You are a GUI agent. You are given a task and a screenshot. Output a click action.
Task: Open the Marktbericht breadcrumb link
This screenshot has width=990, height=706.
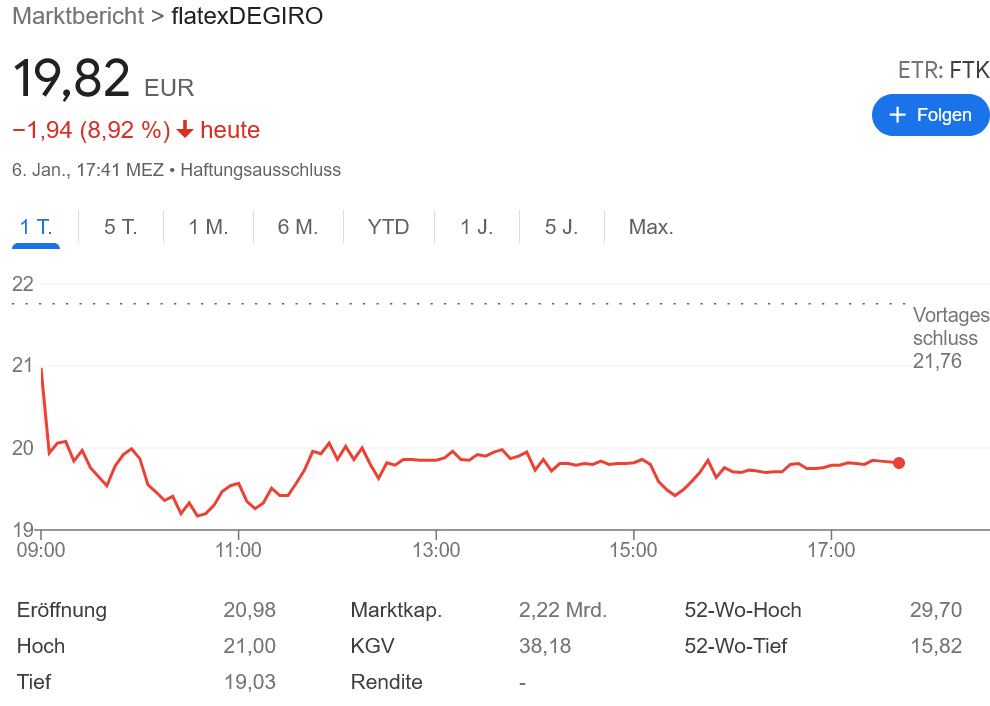(77, 16)
